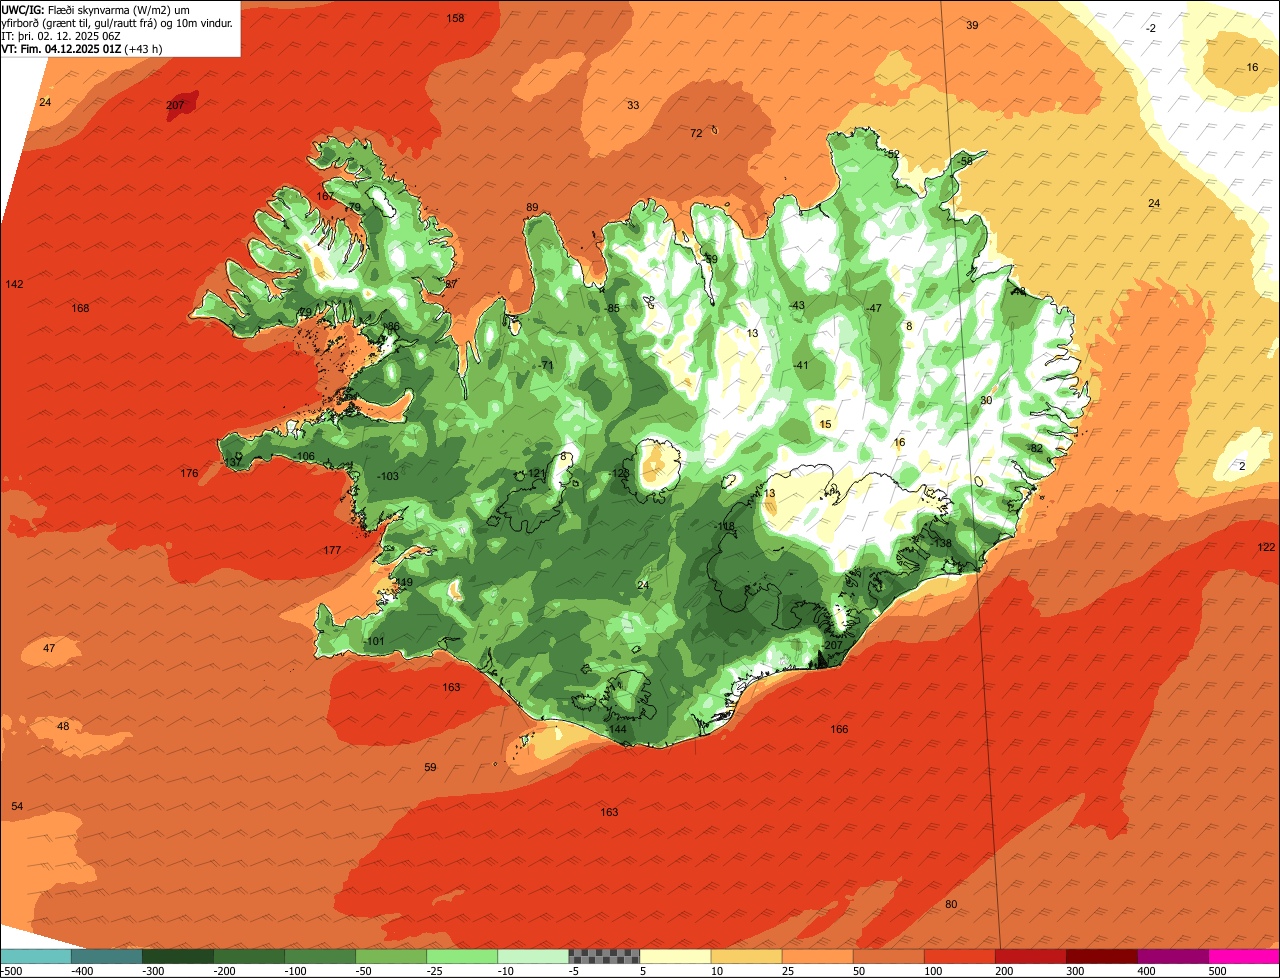Click the 138 value near the southeast coast
Viewport: 1280px width, 978px height.
[942, 543]
